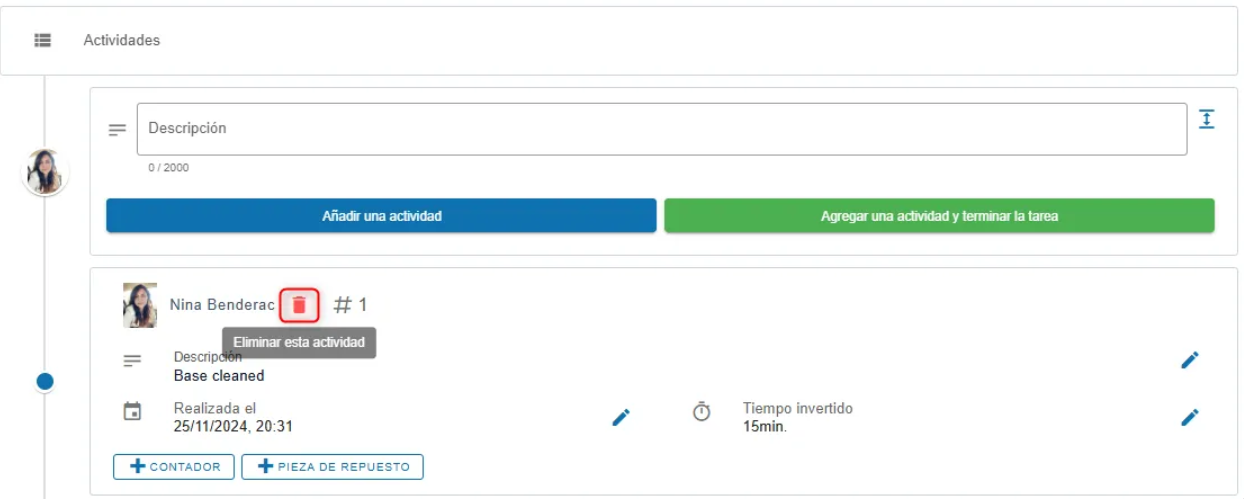The height and width of the screenshot is (499, 1244).
Task: Click 'Agregar una actividad y terminar la tarea'
Action: click(x=939, y=216)
